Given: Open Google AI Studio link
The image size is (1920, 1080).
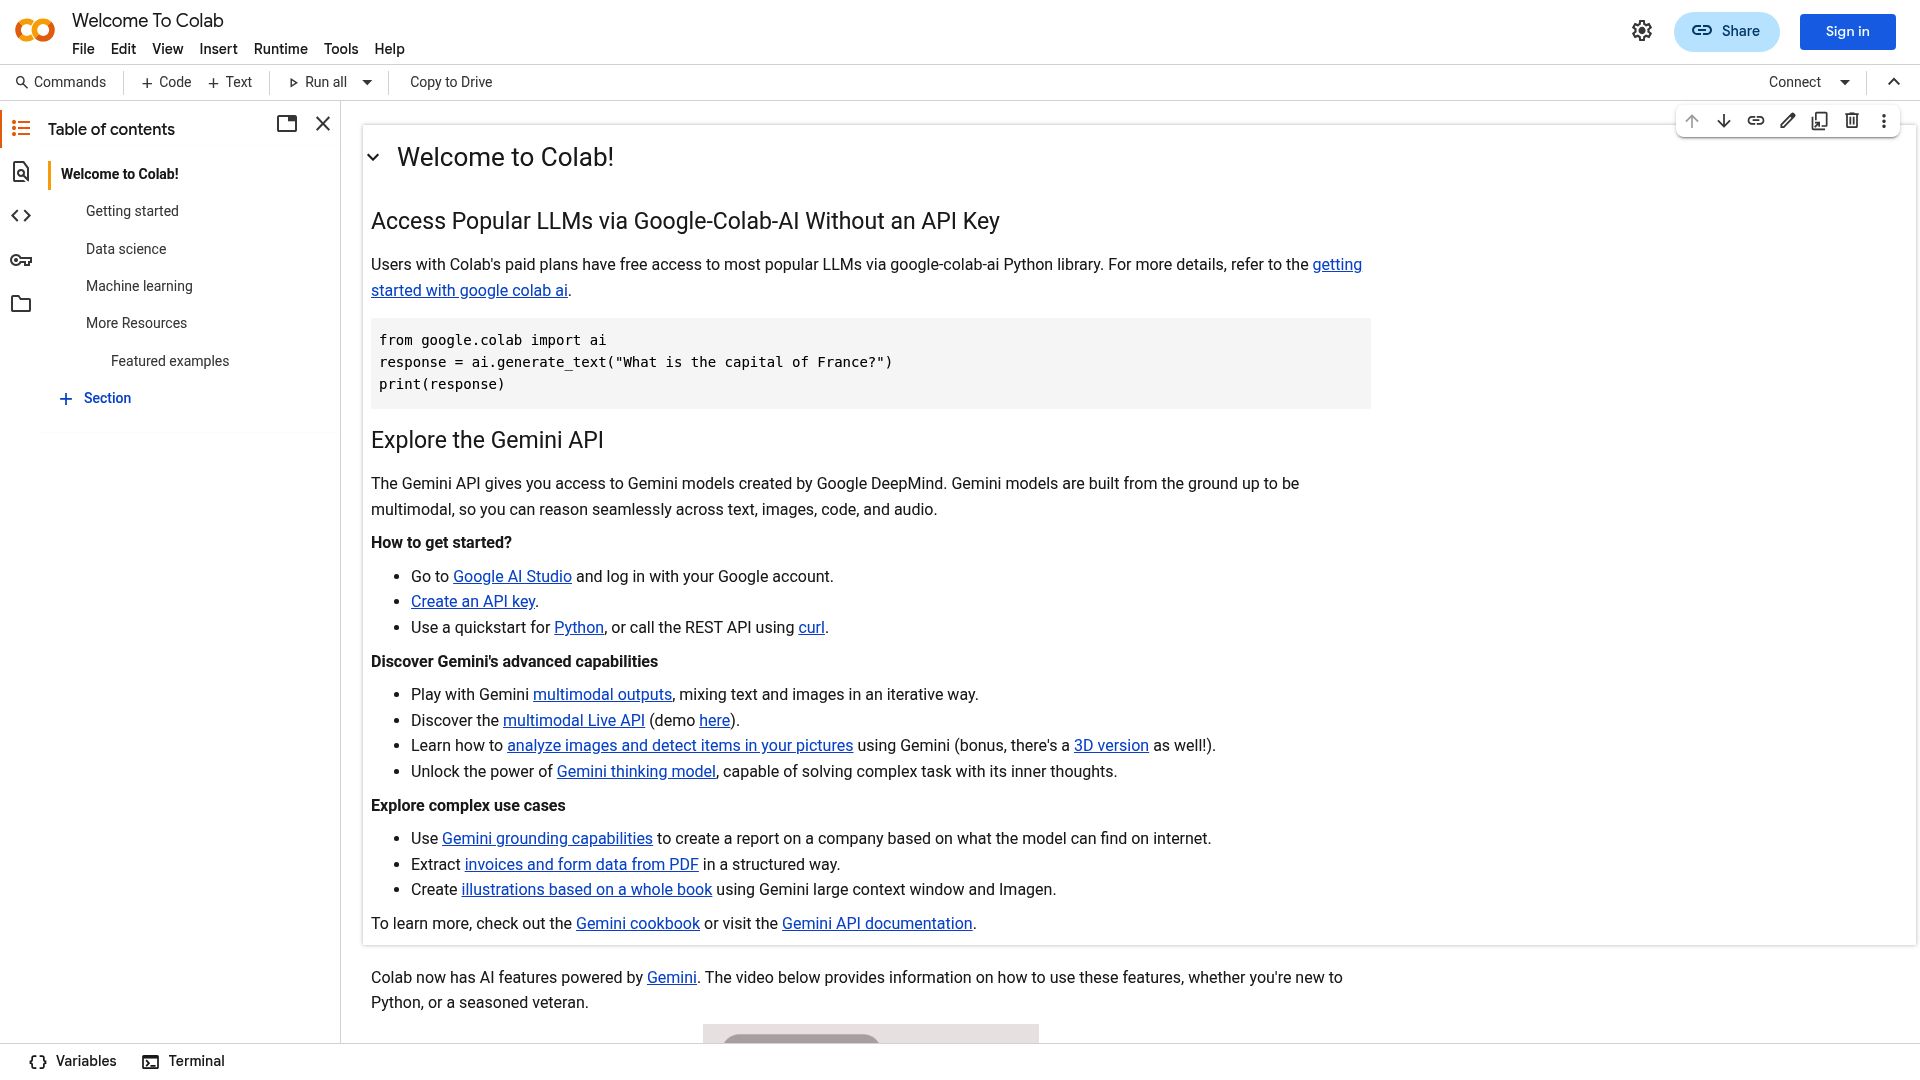Looking at the screenshot, I should (x=512, y=577).
